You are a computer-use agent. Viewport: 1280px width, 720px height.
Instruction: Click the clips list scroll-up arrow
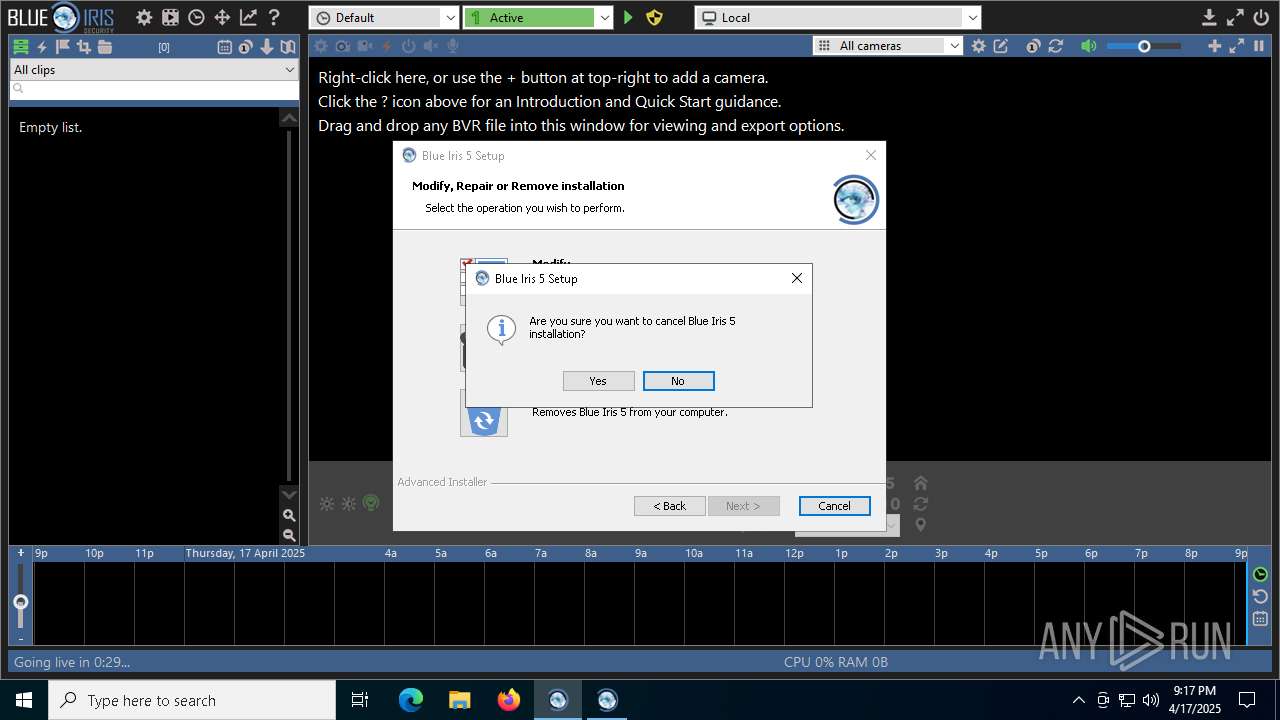click(289, 118)
